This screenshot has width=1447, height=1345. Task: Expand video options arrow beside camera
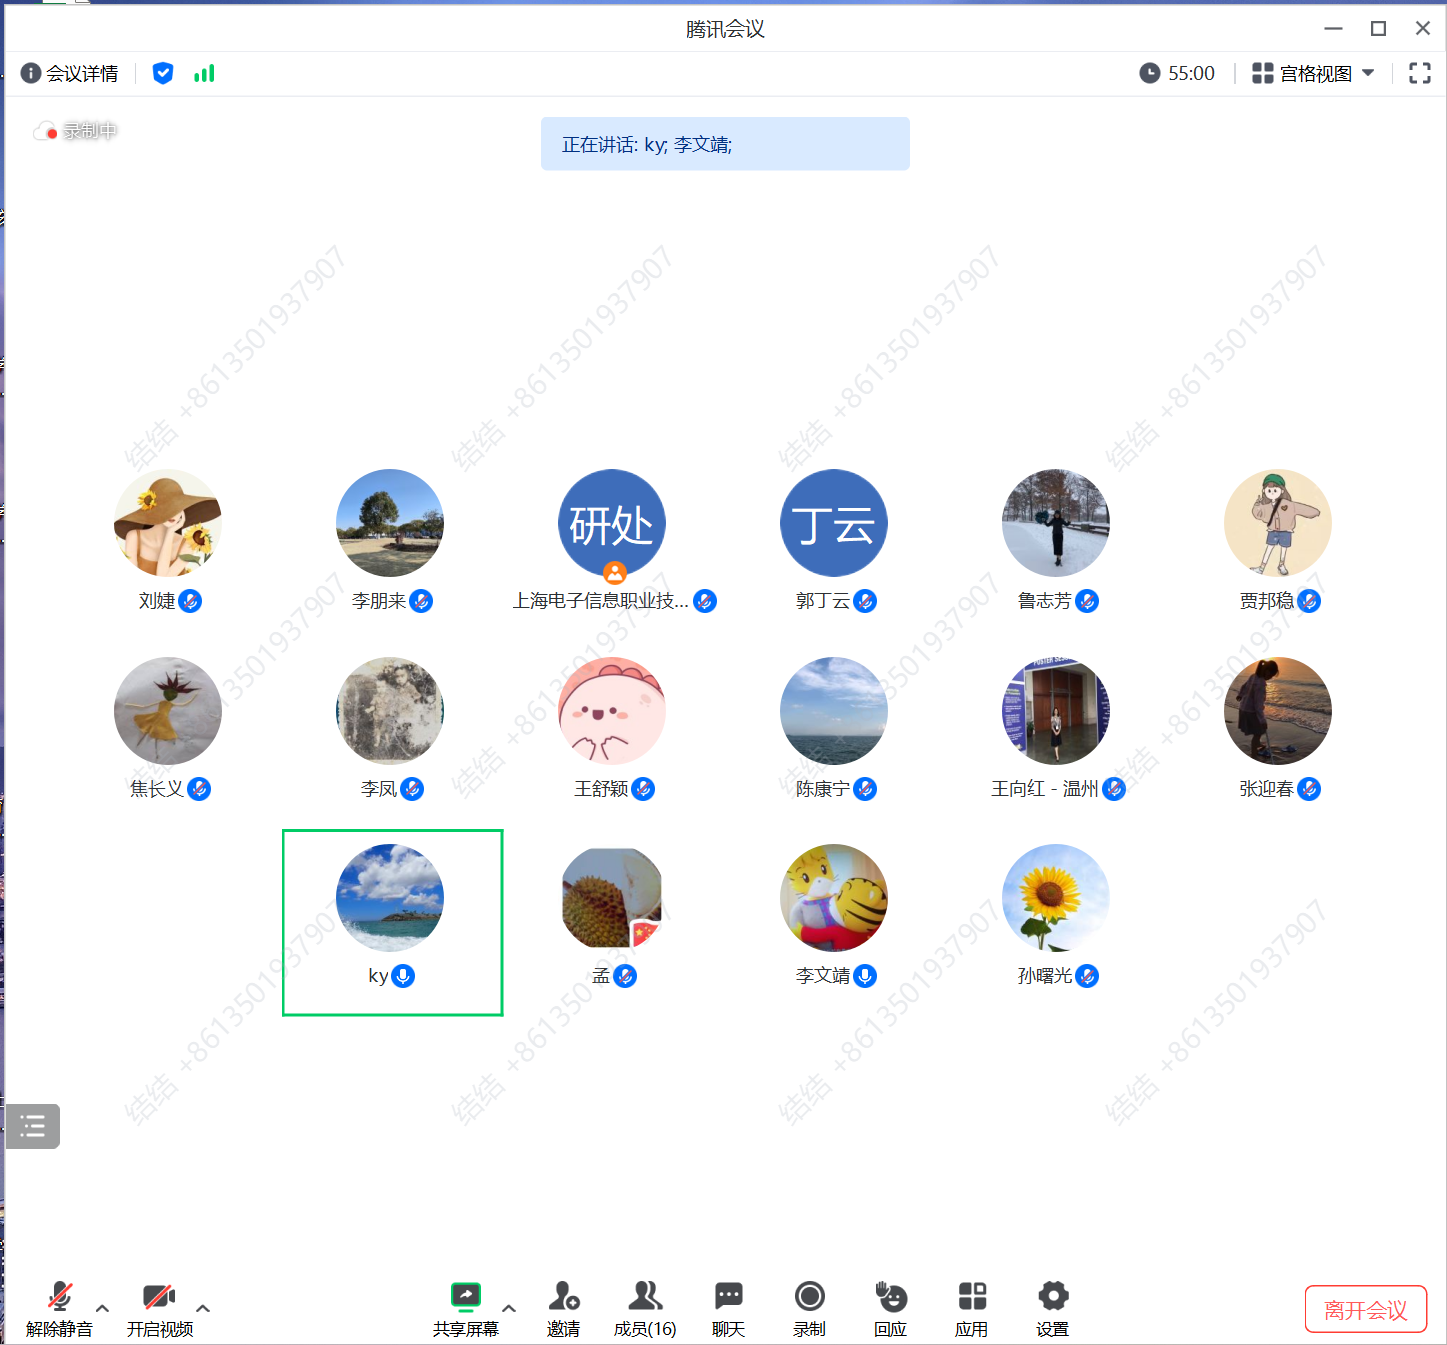(203, 1308)
